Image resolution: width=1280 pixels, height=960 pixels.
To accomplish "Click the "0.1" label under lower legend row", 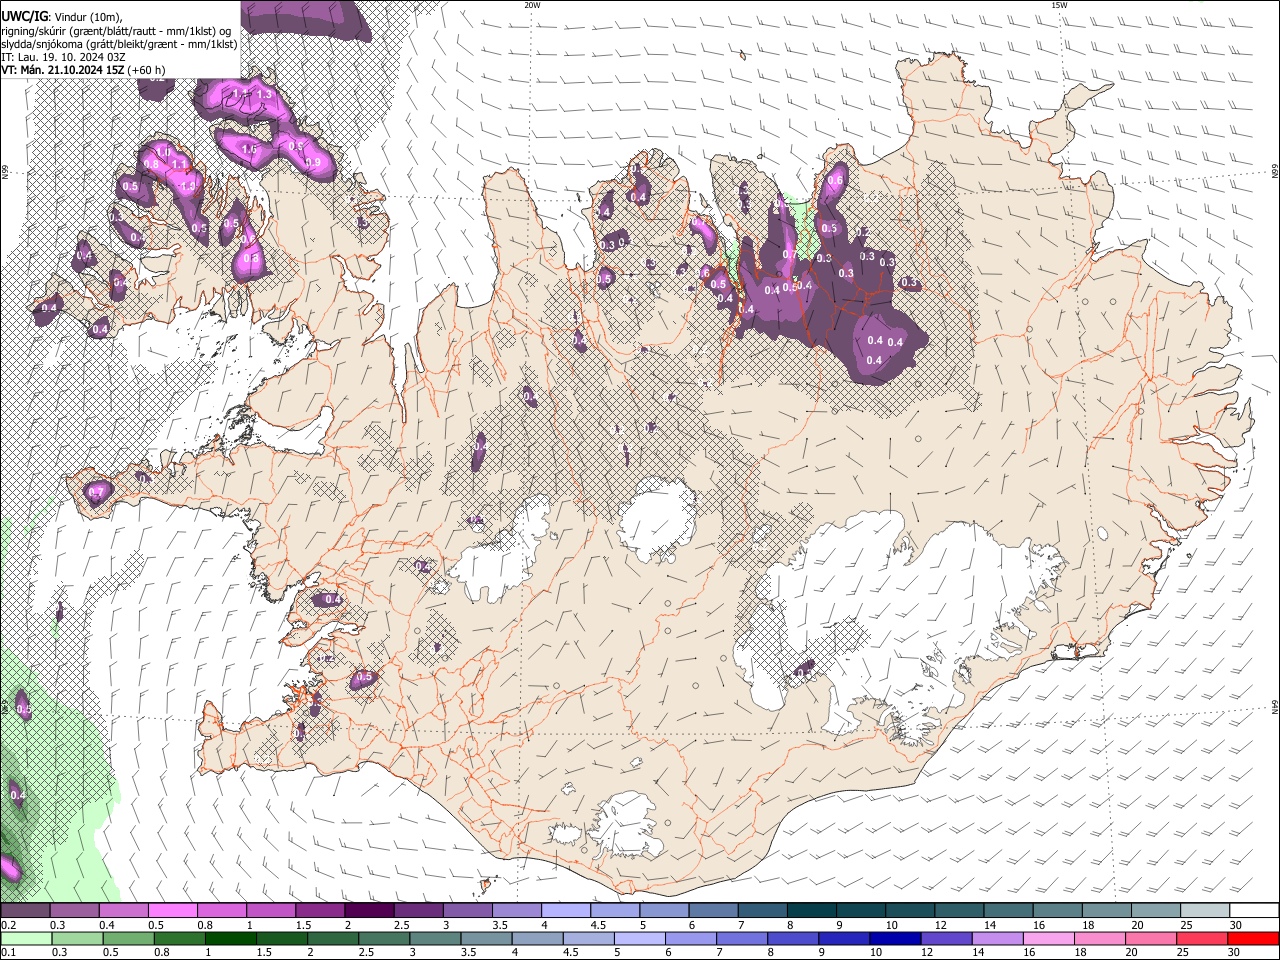I will (x=8, y=952).
